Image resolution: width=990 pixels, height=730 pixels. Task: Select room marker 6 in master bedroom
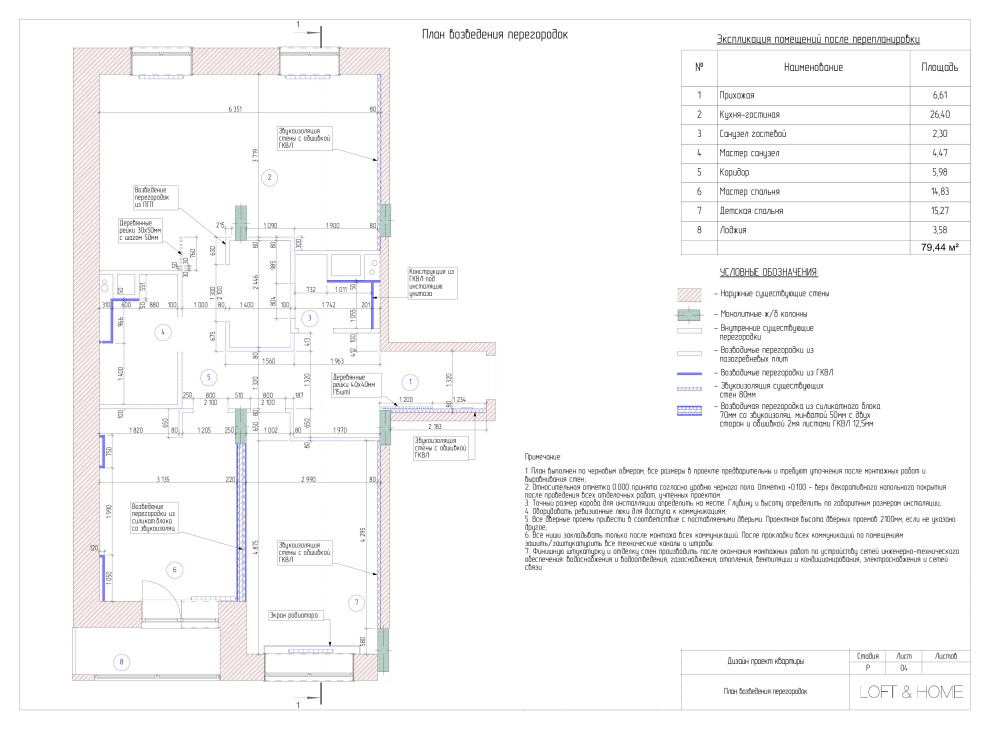click(174, 570)
